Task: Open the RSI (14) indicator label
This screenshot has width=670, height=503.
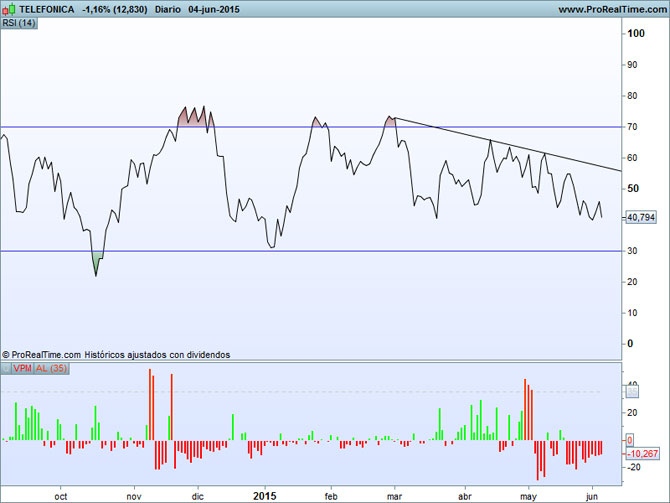Action: tap(19, 23)
